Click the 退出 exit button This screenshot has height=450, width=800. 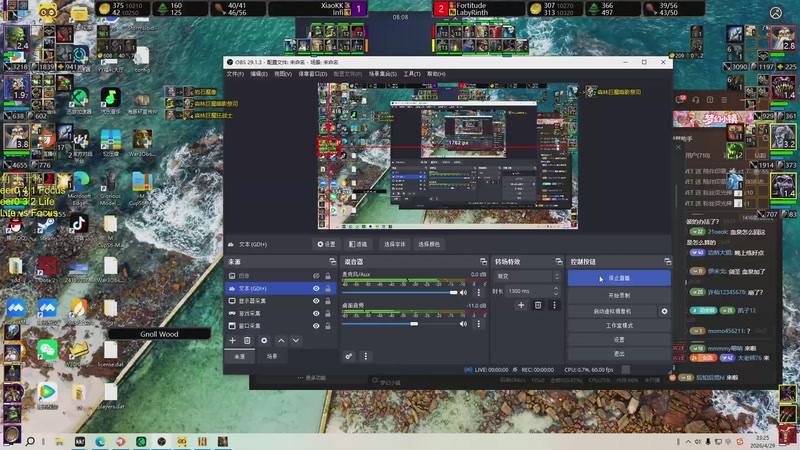click(x=619, y=353)
